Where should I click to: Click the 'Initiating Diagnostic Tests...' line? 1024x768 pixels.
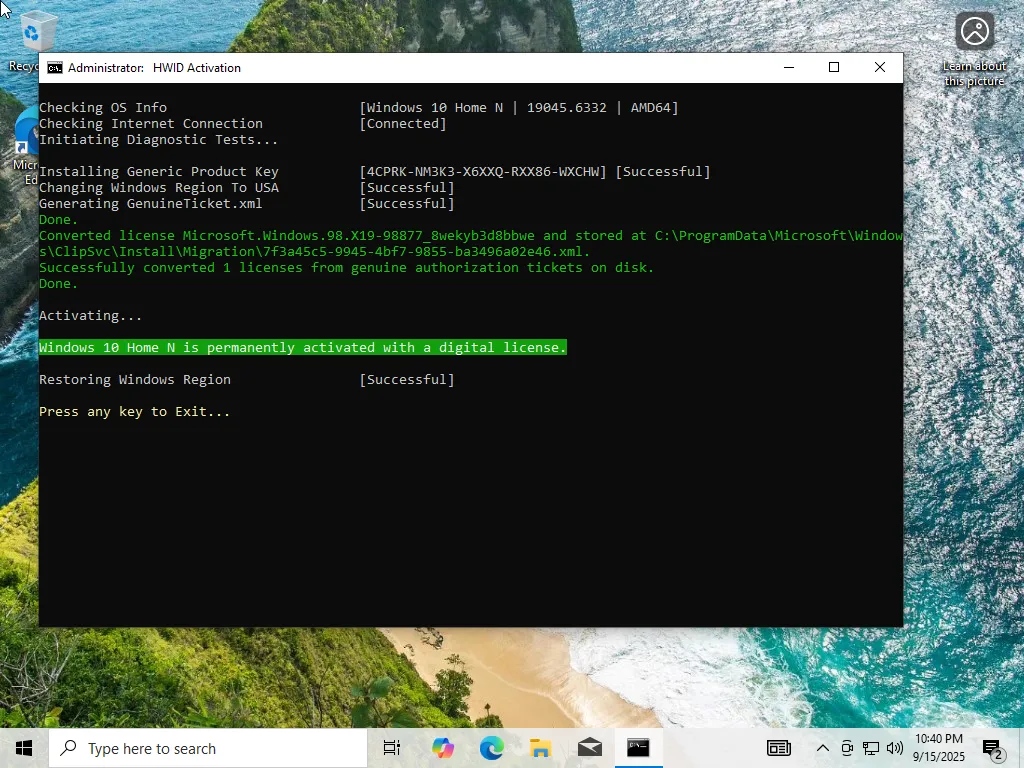click(x=159, y=140)
